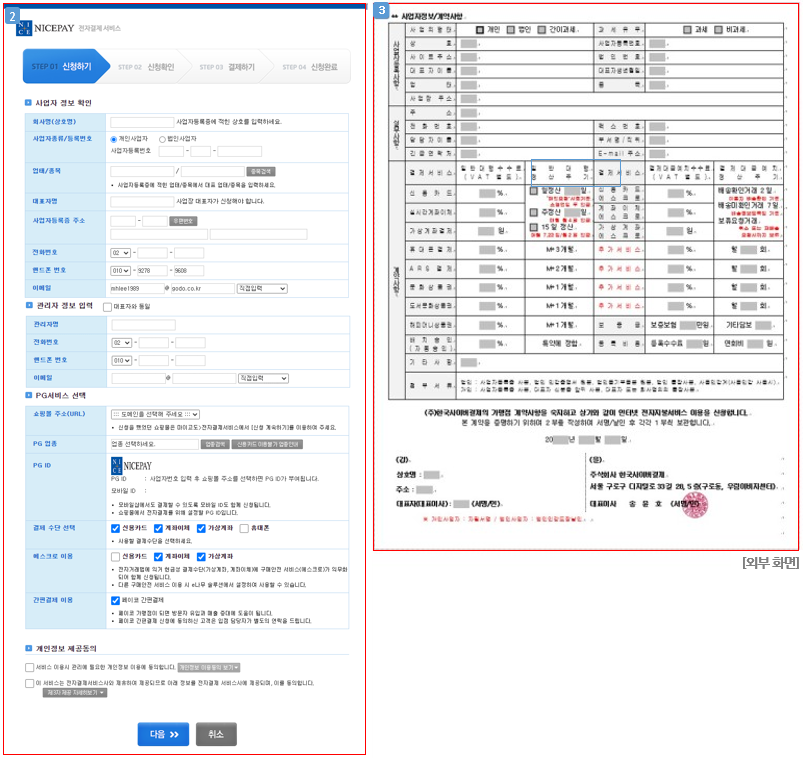Open business mobile prefix 010 dropdown

tap(120, 271)
